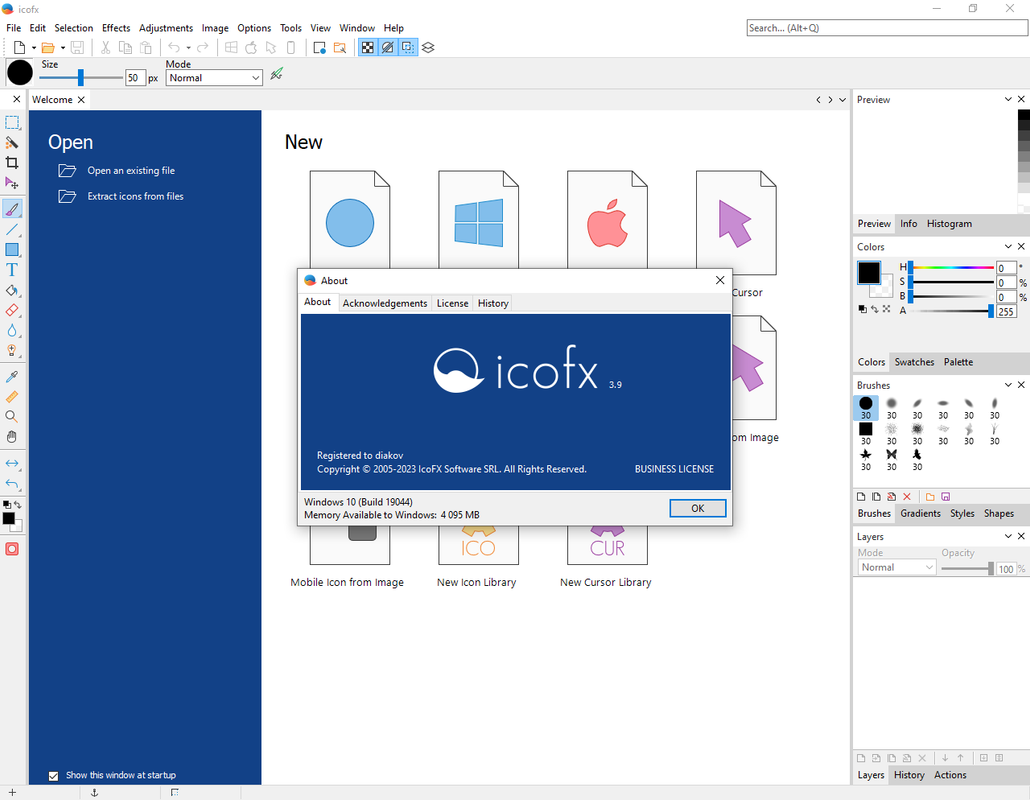
Task: Select the Paint Bucket fill tool
Action: 12,290
